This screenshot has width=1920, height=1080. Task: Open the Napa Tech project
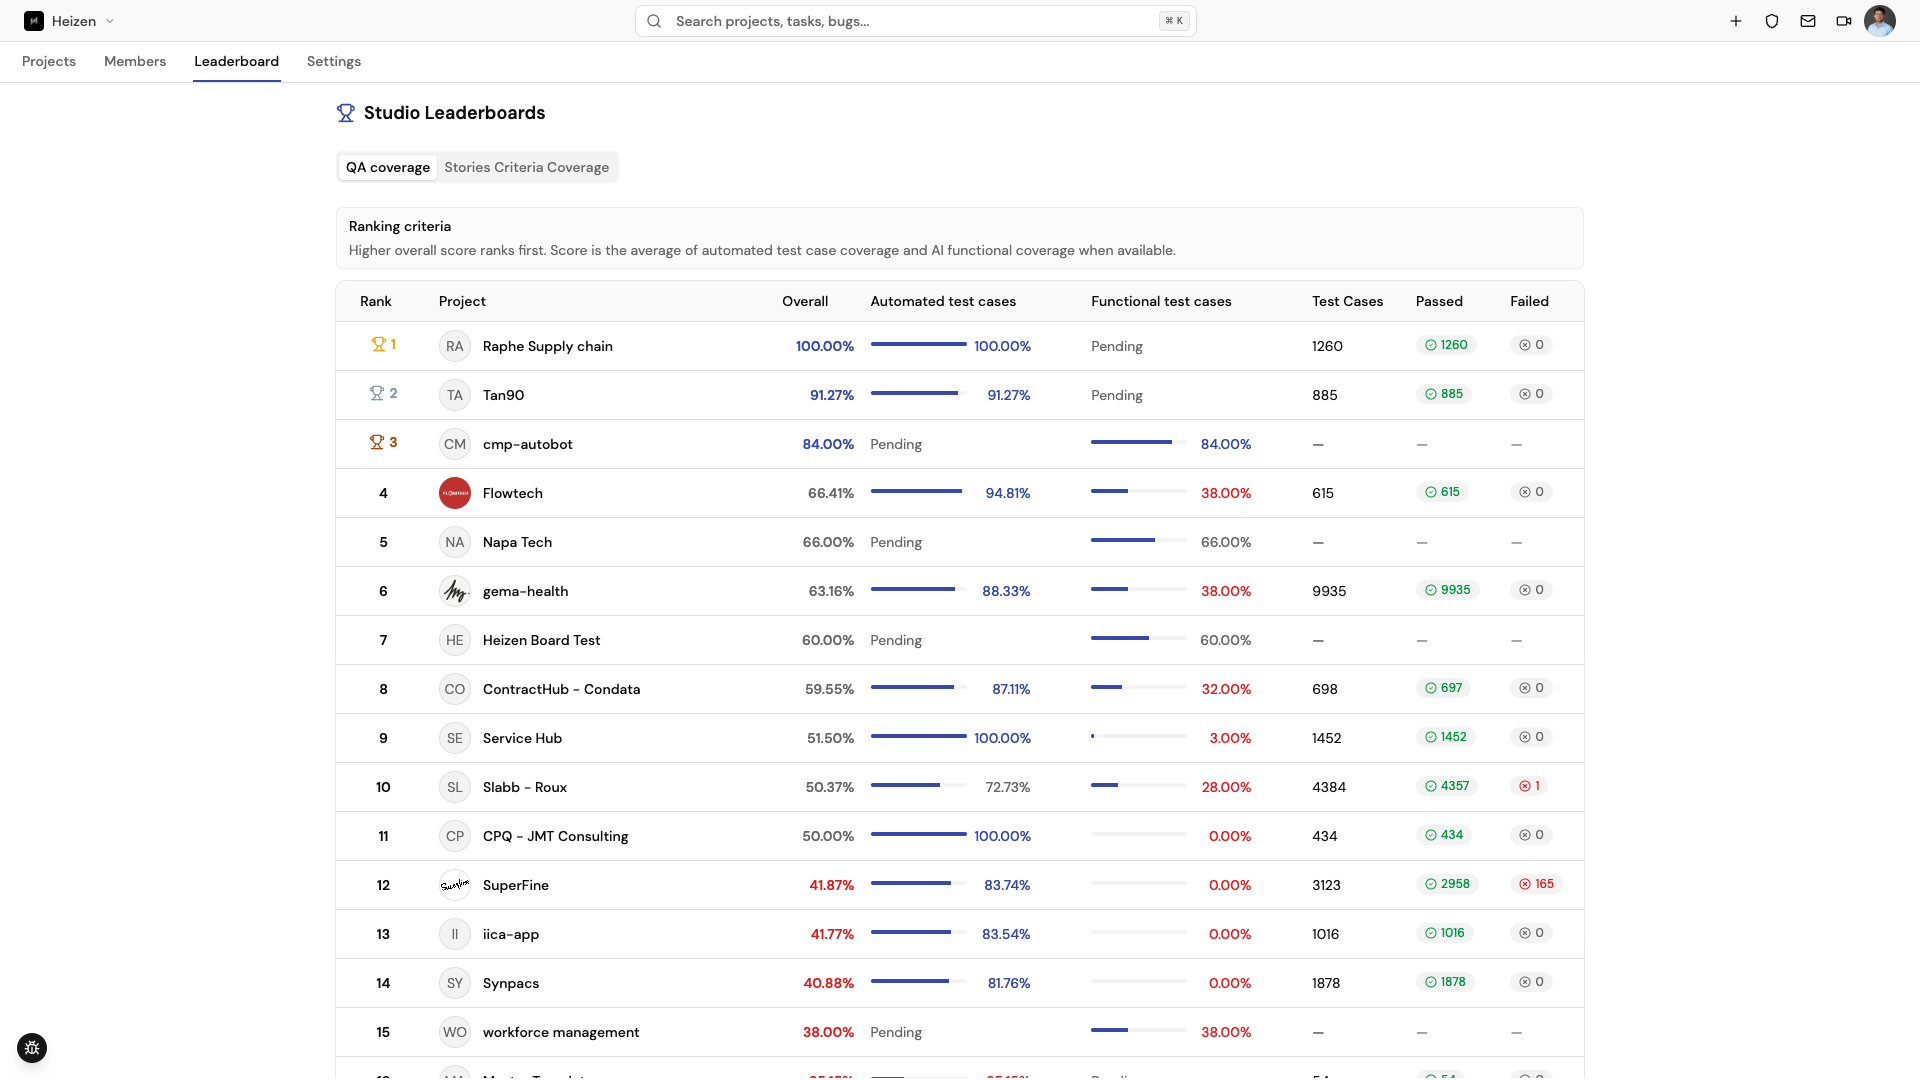point(517,542)
